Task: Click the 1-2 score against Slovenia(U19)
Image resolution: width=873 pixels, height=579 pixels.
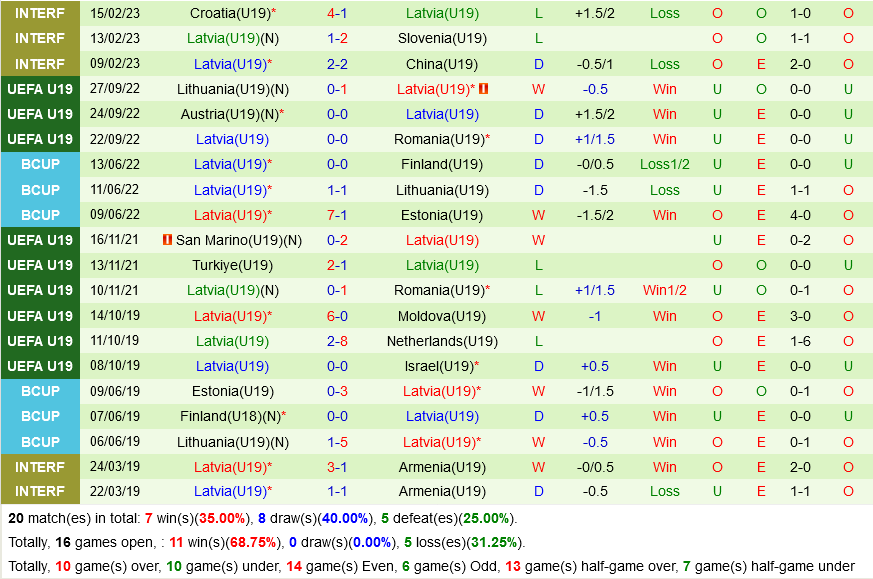Action: tap(337, 38)
